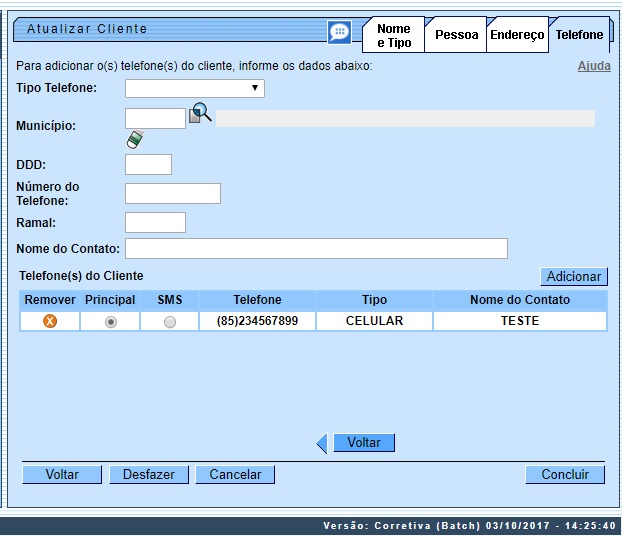Screen dimensions: 622x536
Task: Remove phone (85)234567899 with orange X
Action: point(49,321)
